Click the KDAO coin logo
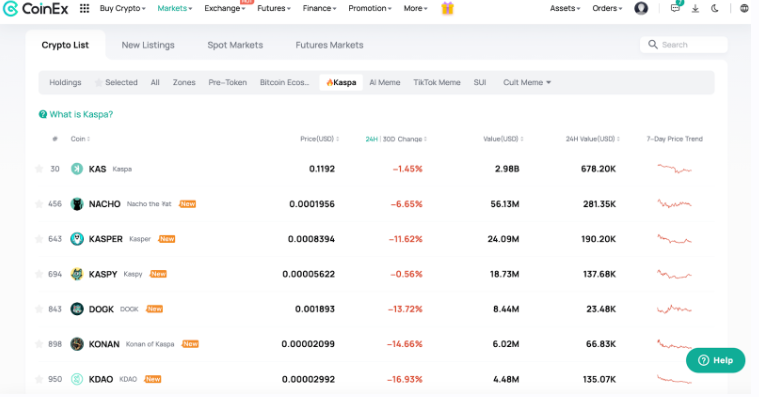Screen dimensions: 759x397 [77, 379]
